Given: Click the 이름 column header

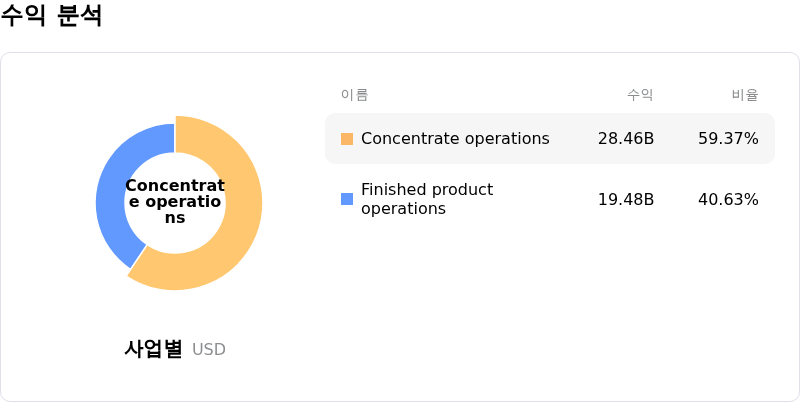Looking at the screenshot, I should tap(354, 95).
